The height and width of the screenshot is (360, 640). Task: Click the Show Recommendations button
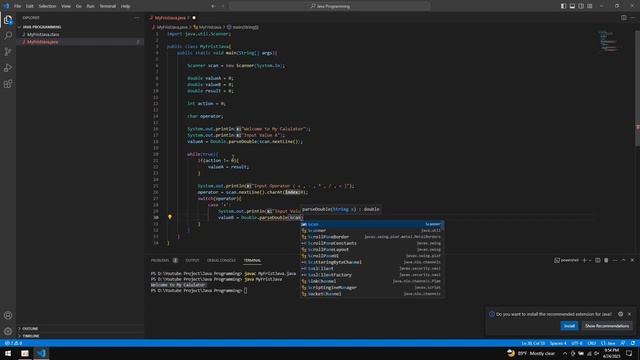tap(607, 326)
